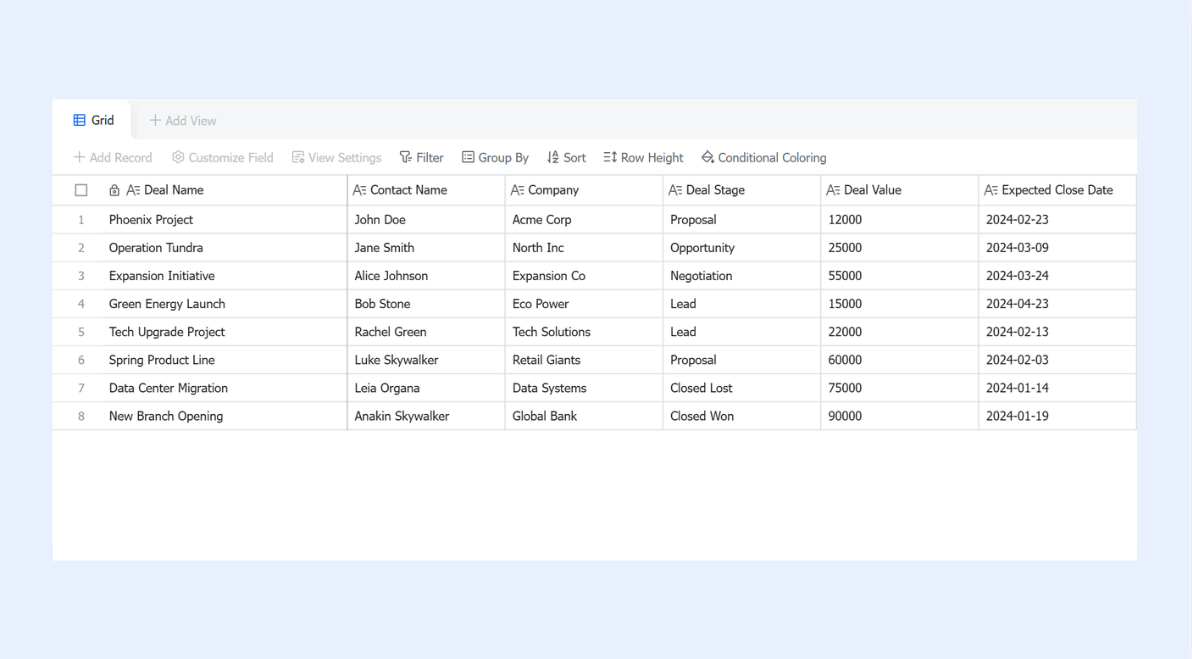
Task: Click the Alice Johnson contact cell
Action: pos(426,276)
